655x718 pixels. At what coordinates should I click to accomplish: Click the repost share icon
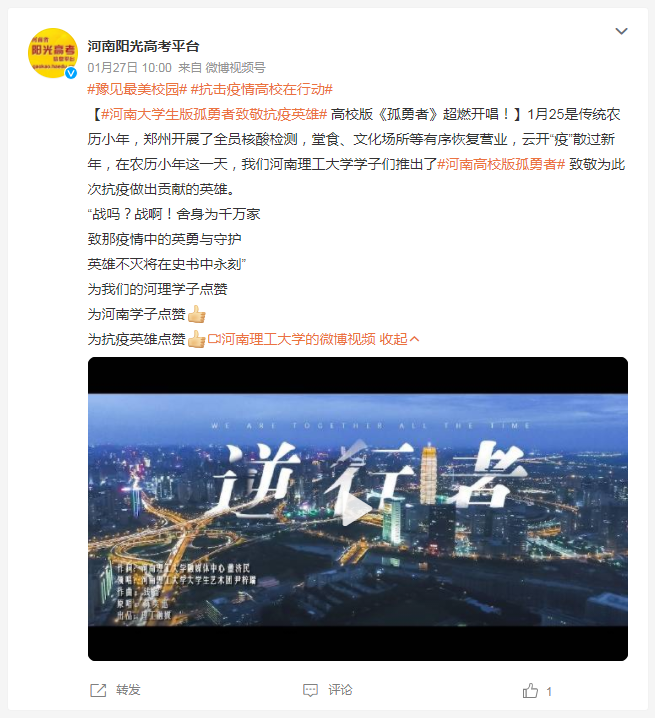click(x=98, y=690)
